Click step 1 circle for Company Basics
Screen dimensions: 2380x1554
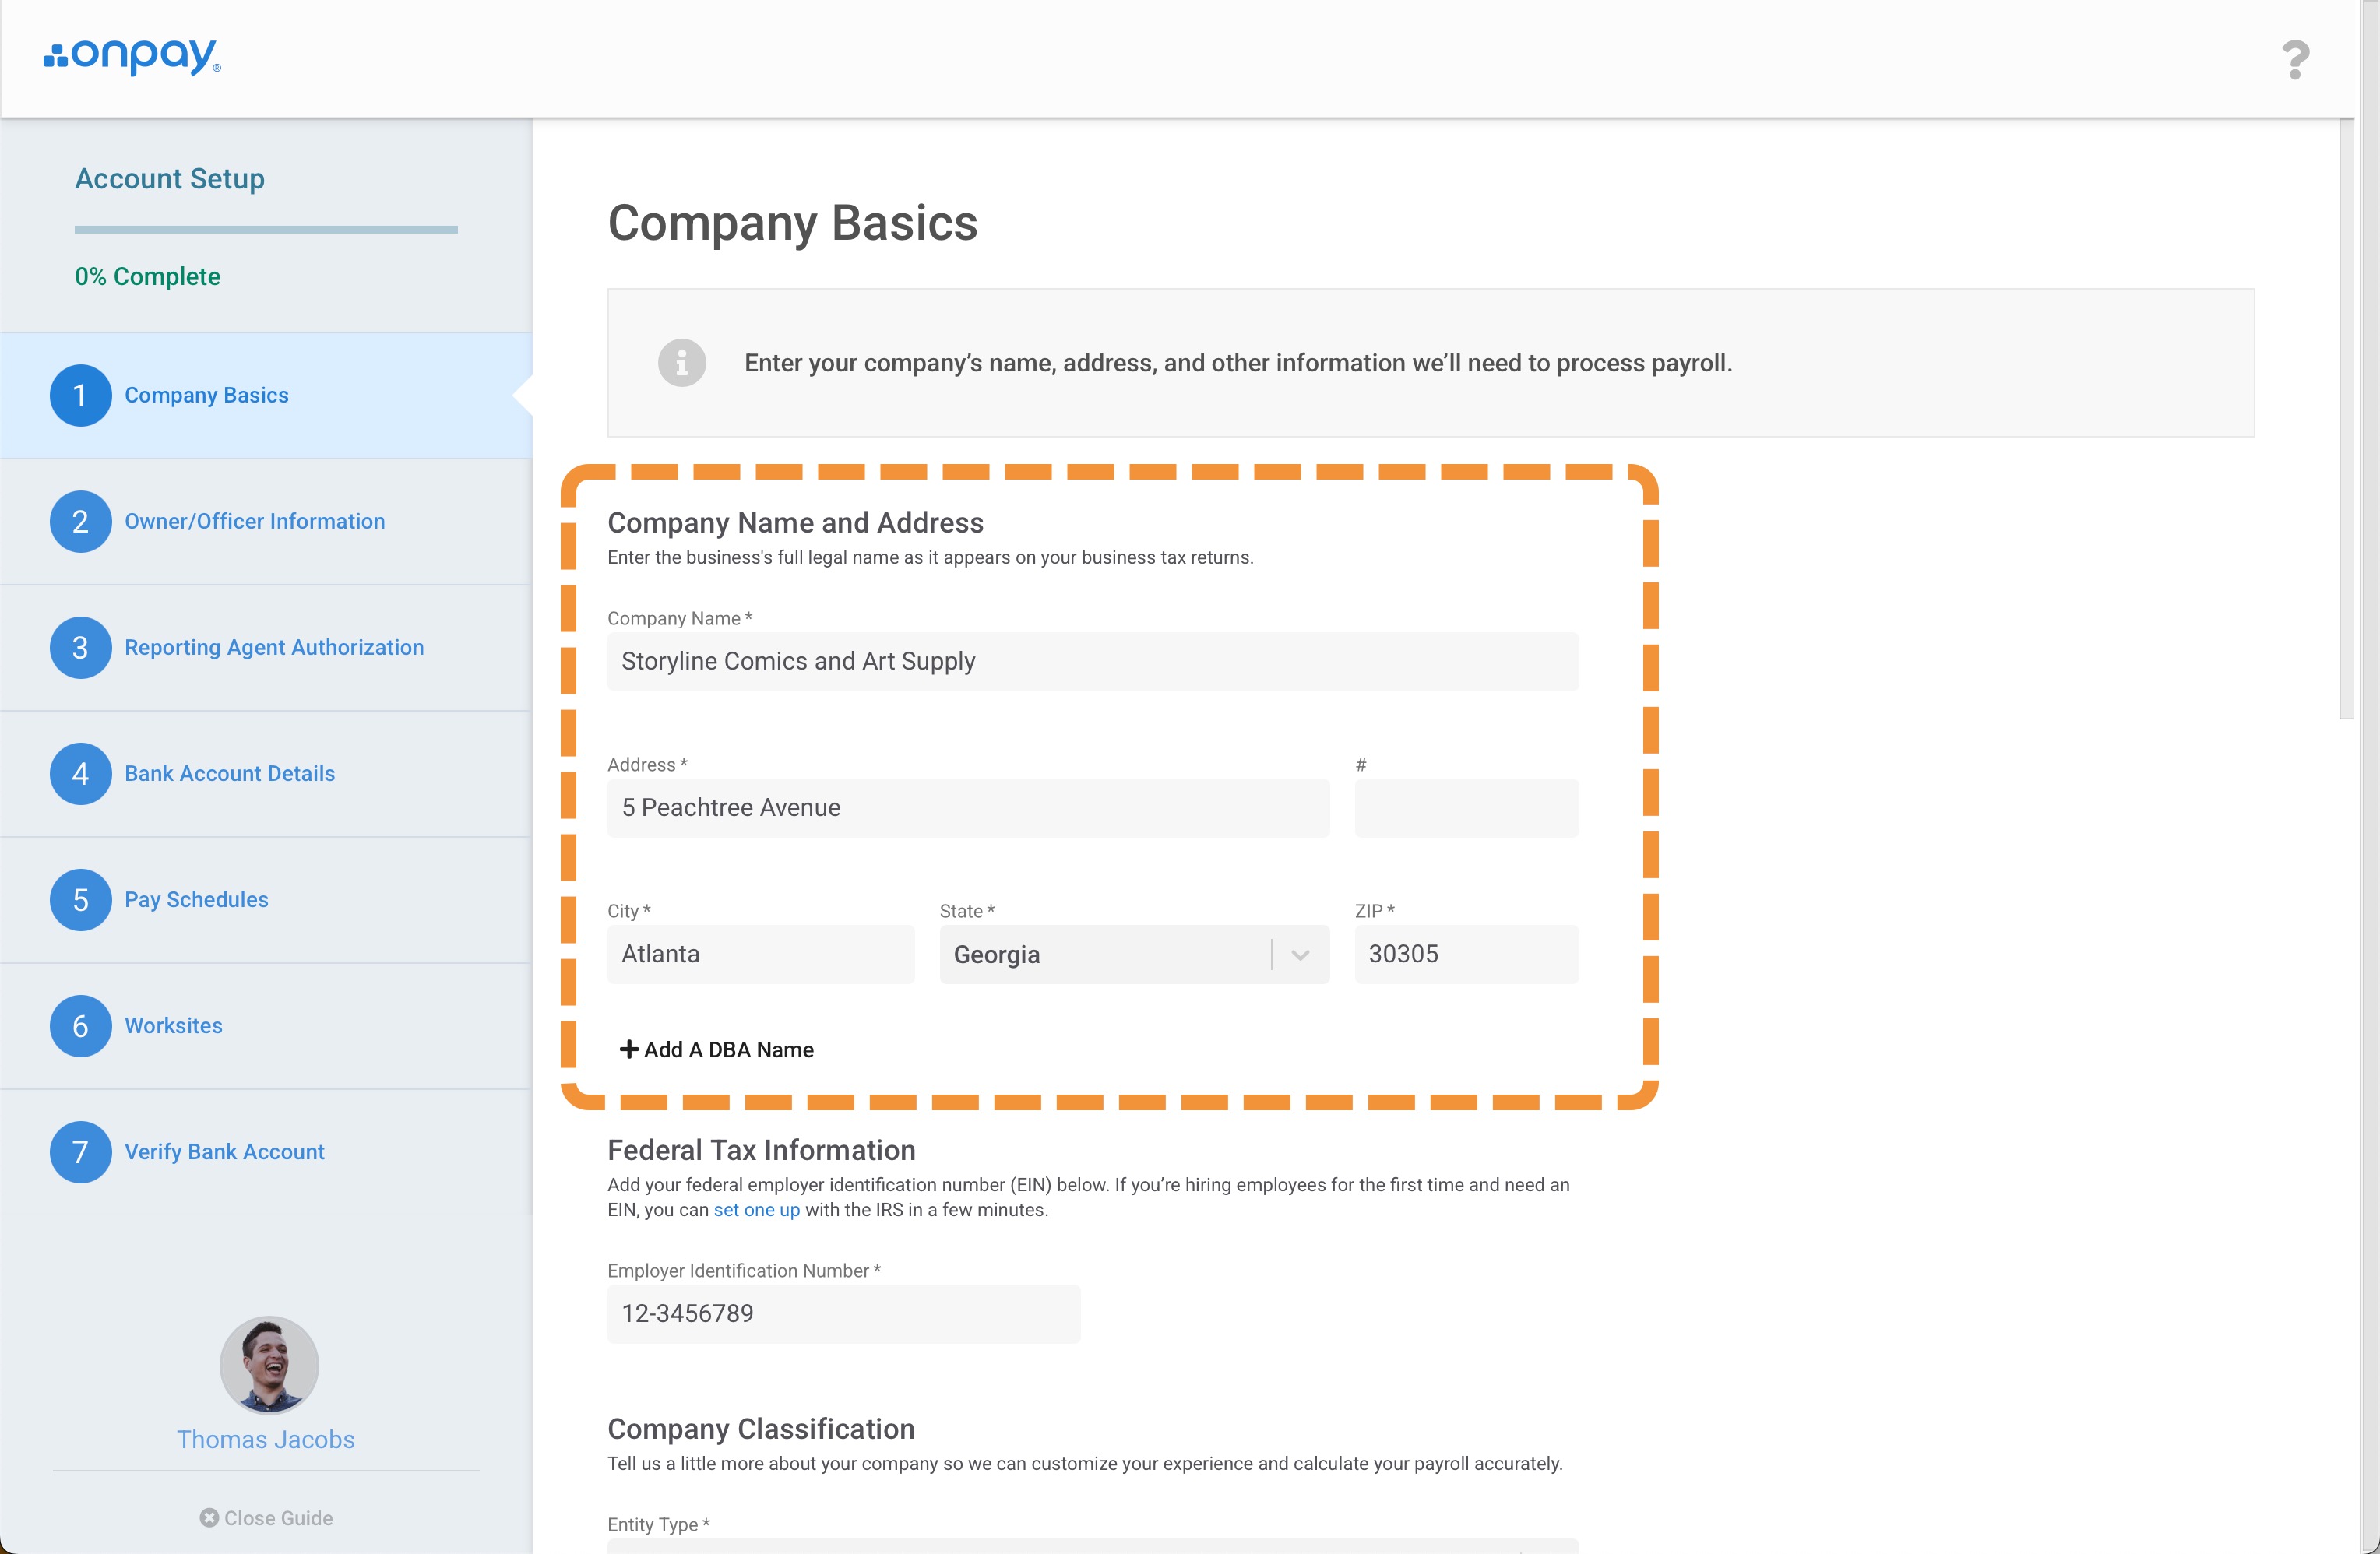click(x=80, y=395)
